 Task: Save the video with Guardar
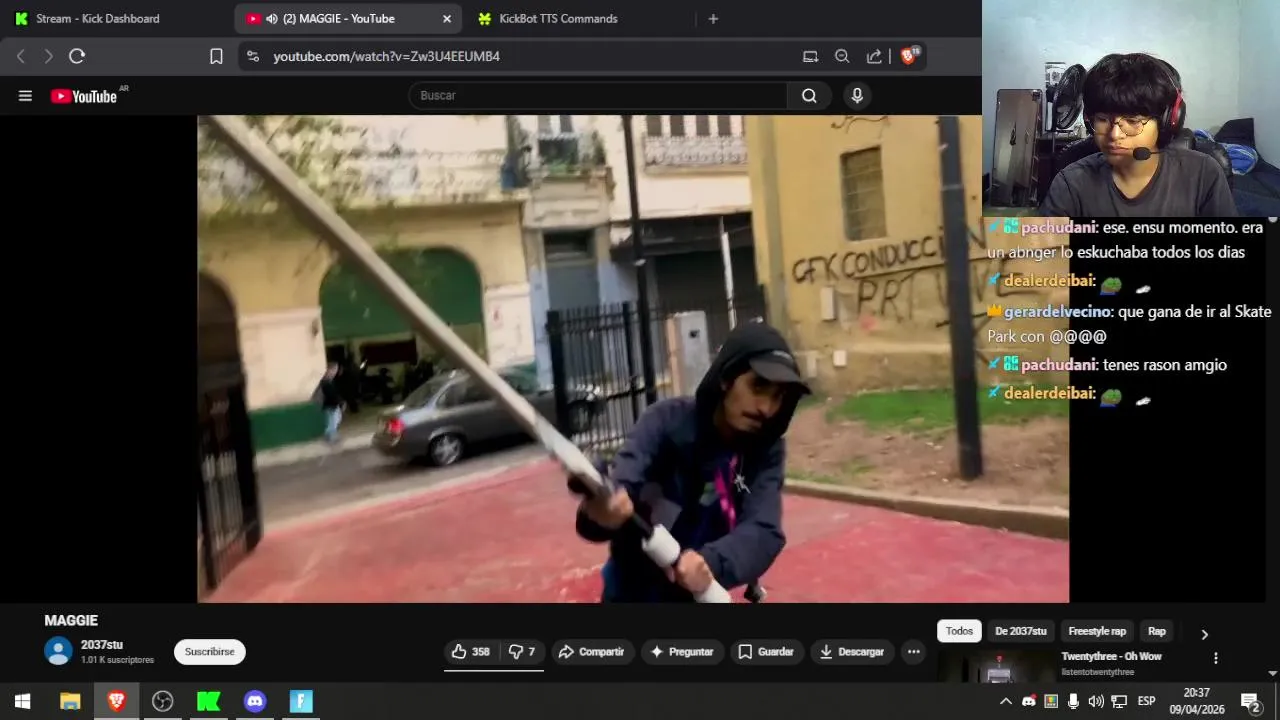pyautogui.click(x=766, y=652)
